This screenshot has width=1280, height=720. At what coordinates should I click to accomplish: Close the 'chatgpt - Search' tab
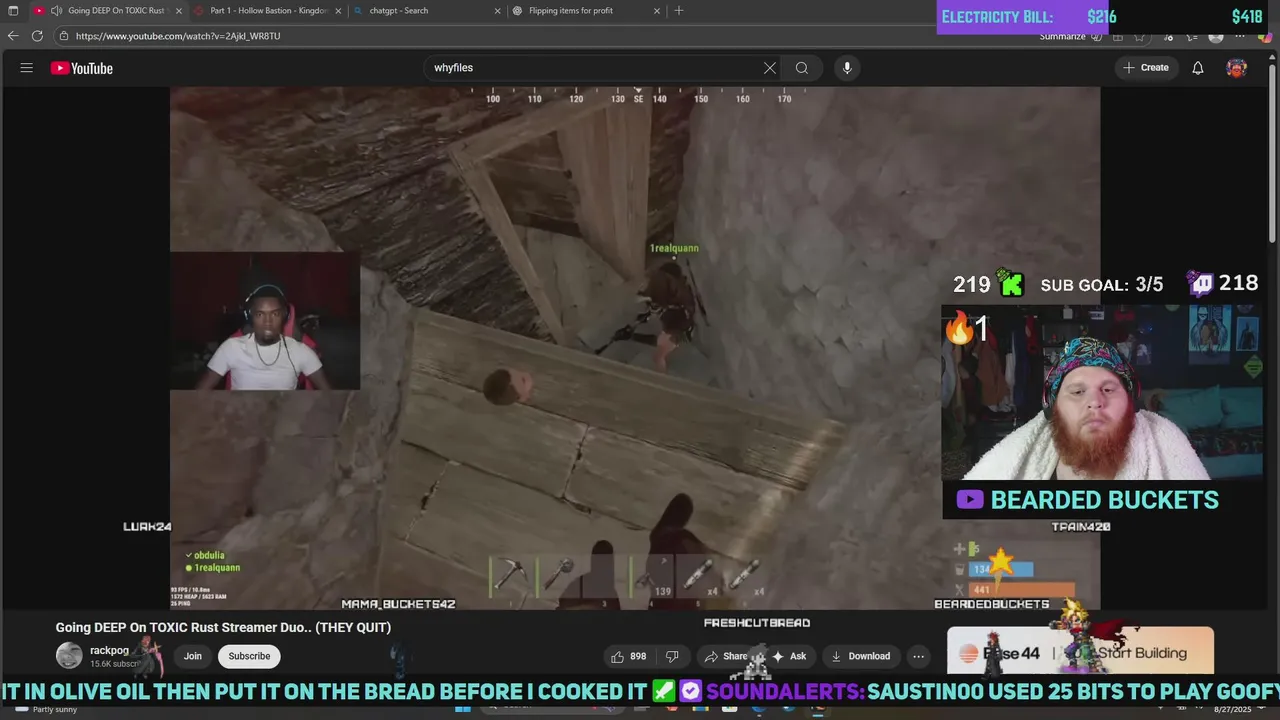tap(497, 11)
